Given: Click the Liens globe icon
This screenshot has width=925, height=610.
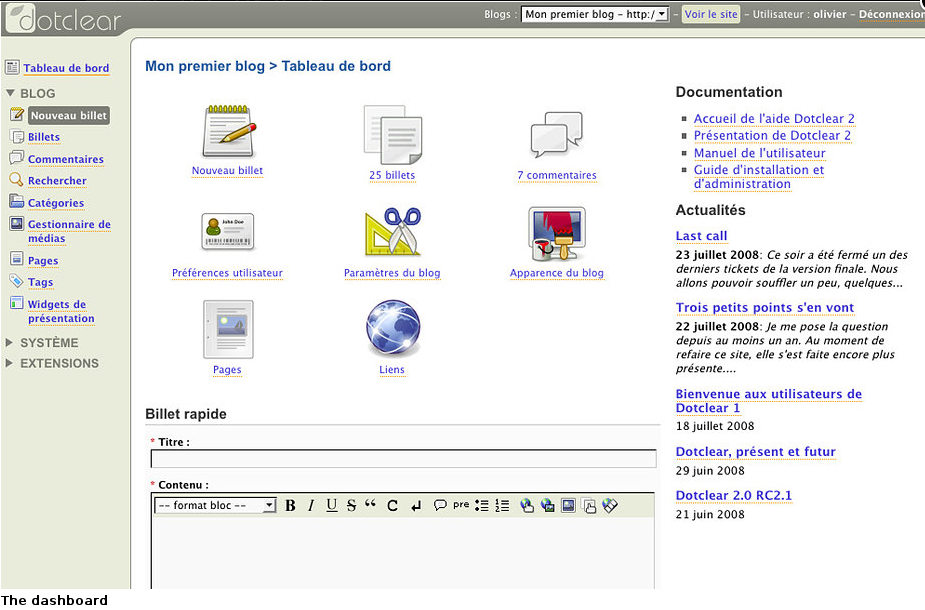Looking at the screenshot, I should click(x=393, y=328).
